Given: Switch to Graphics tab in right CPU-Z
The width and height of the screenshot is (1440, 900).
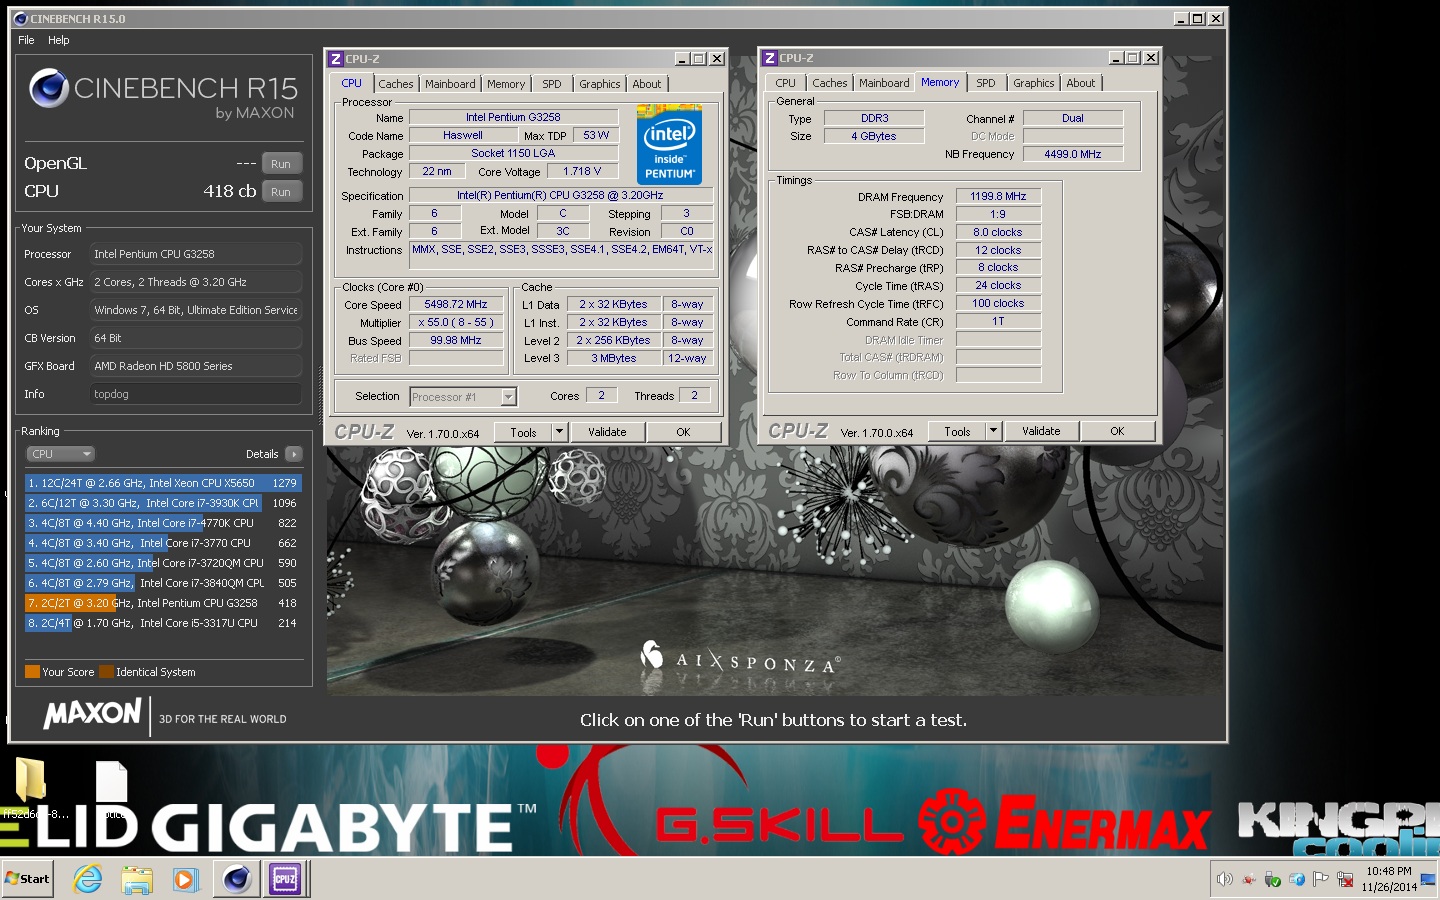Looking at the screenshot, I should coord(1034,83).
